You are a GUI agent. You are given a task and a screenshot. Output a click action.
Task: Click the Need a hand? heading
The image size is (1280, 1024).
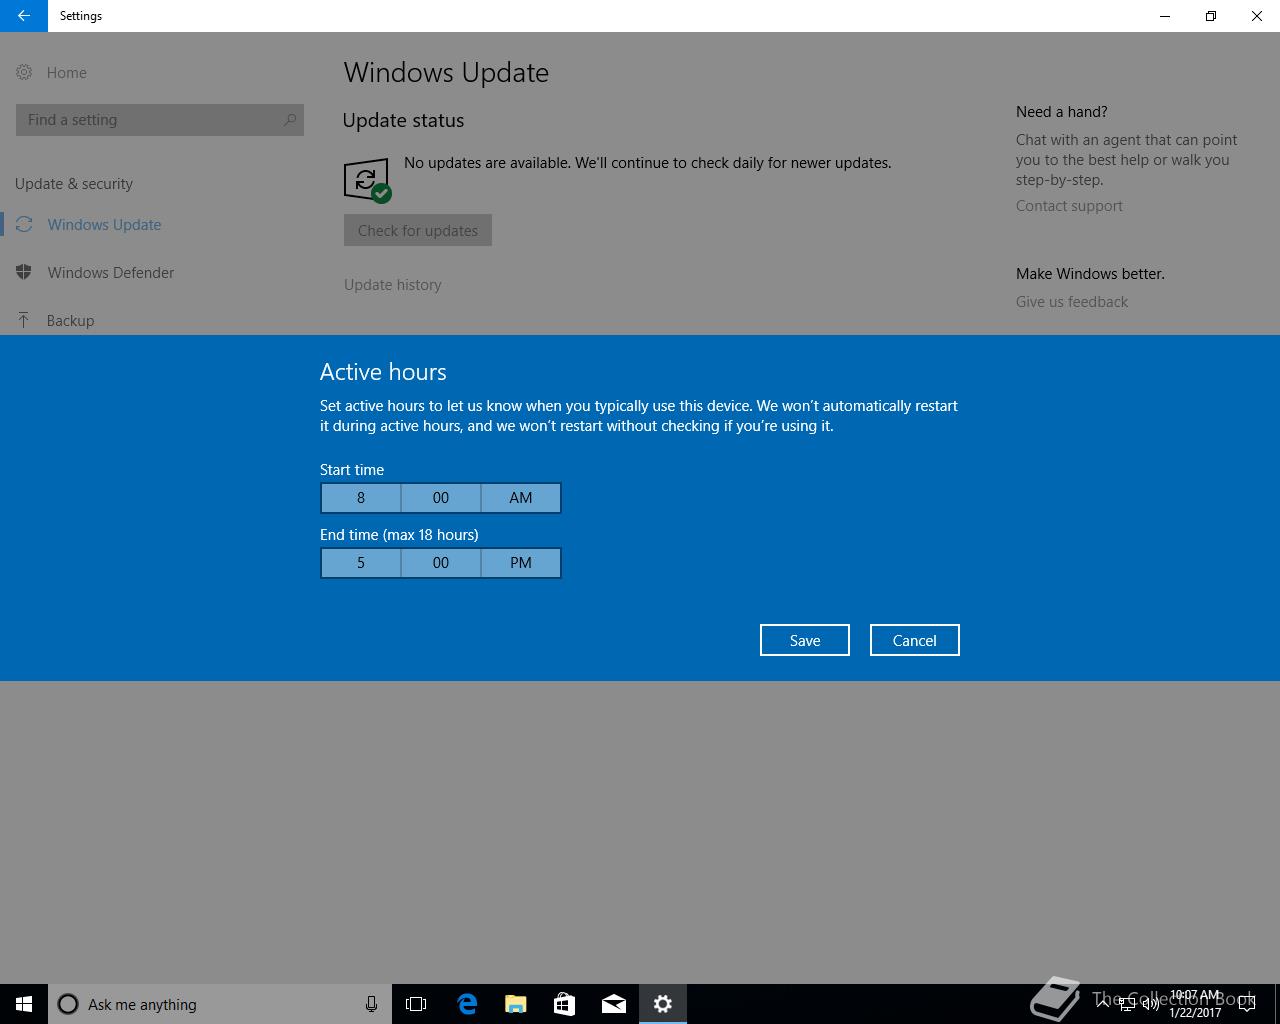click(1062, 112)
